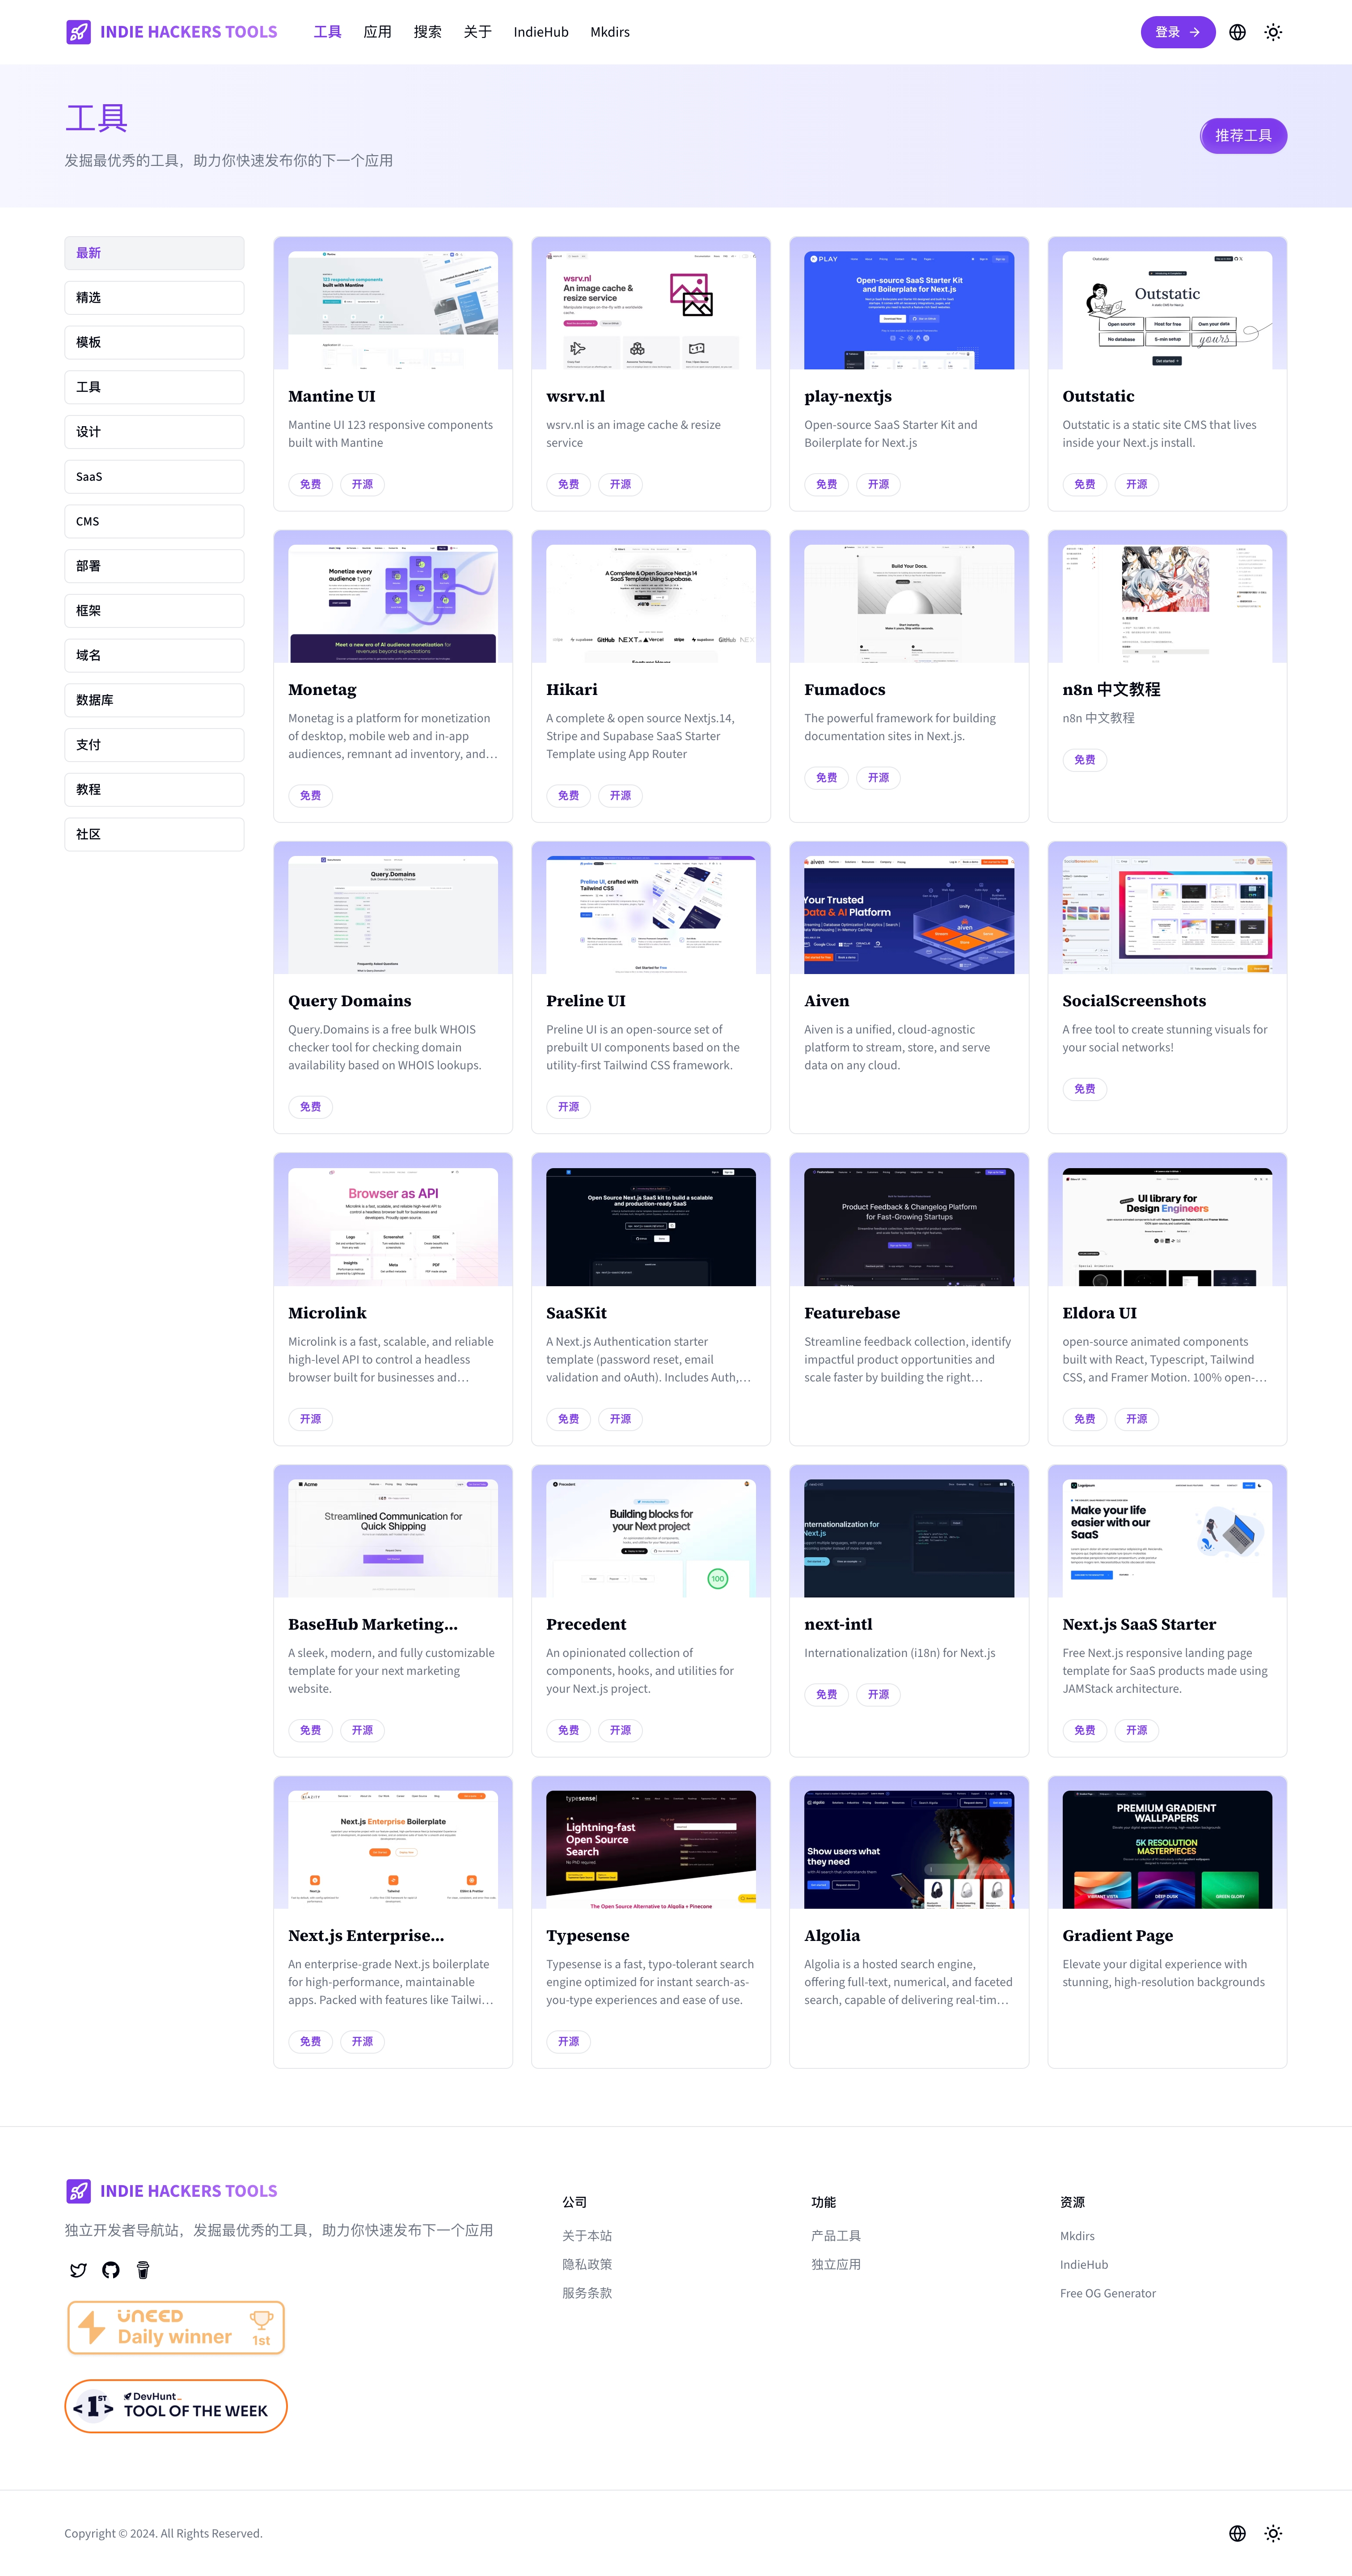Visit IndieHub in top navigation

click(x=541, y=32)
